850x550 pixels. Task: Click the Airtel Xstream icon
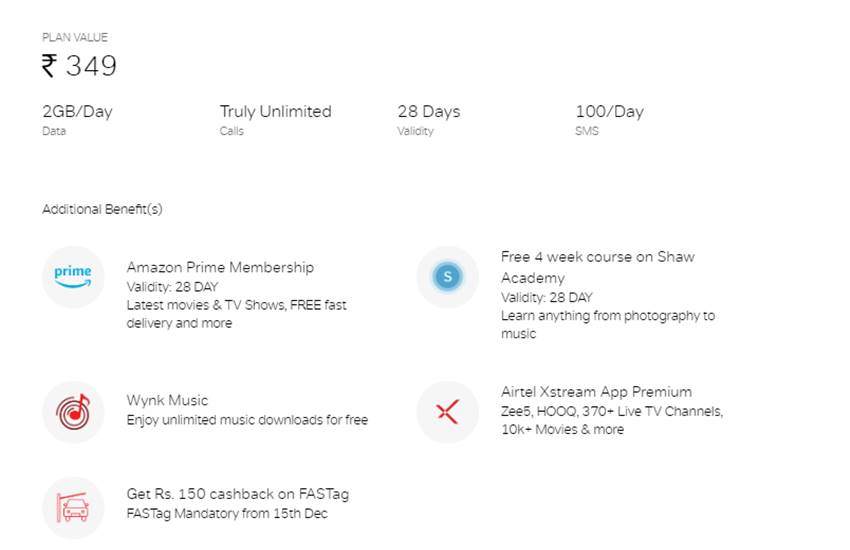pos(447,411)
